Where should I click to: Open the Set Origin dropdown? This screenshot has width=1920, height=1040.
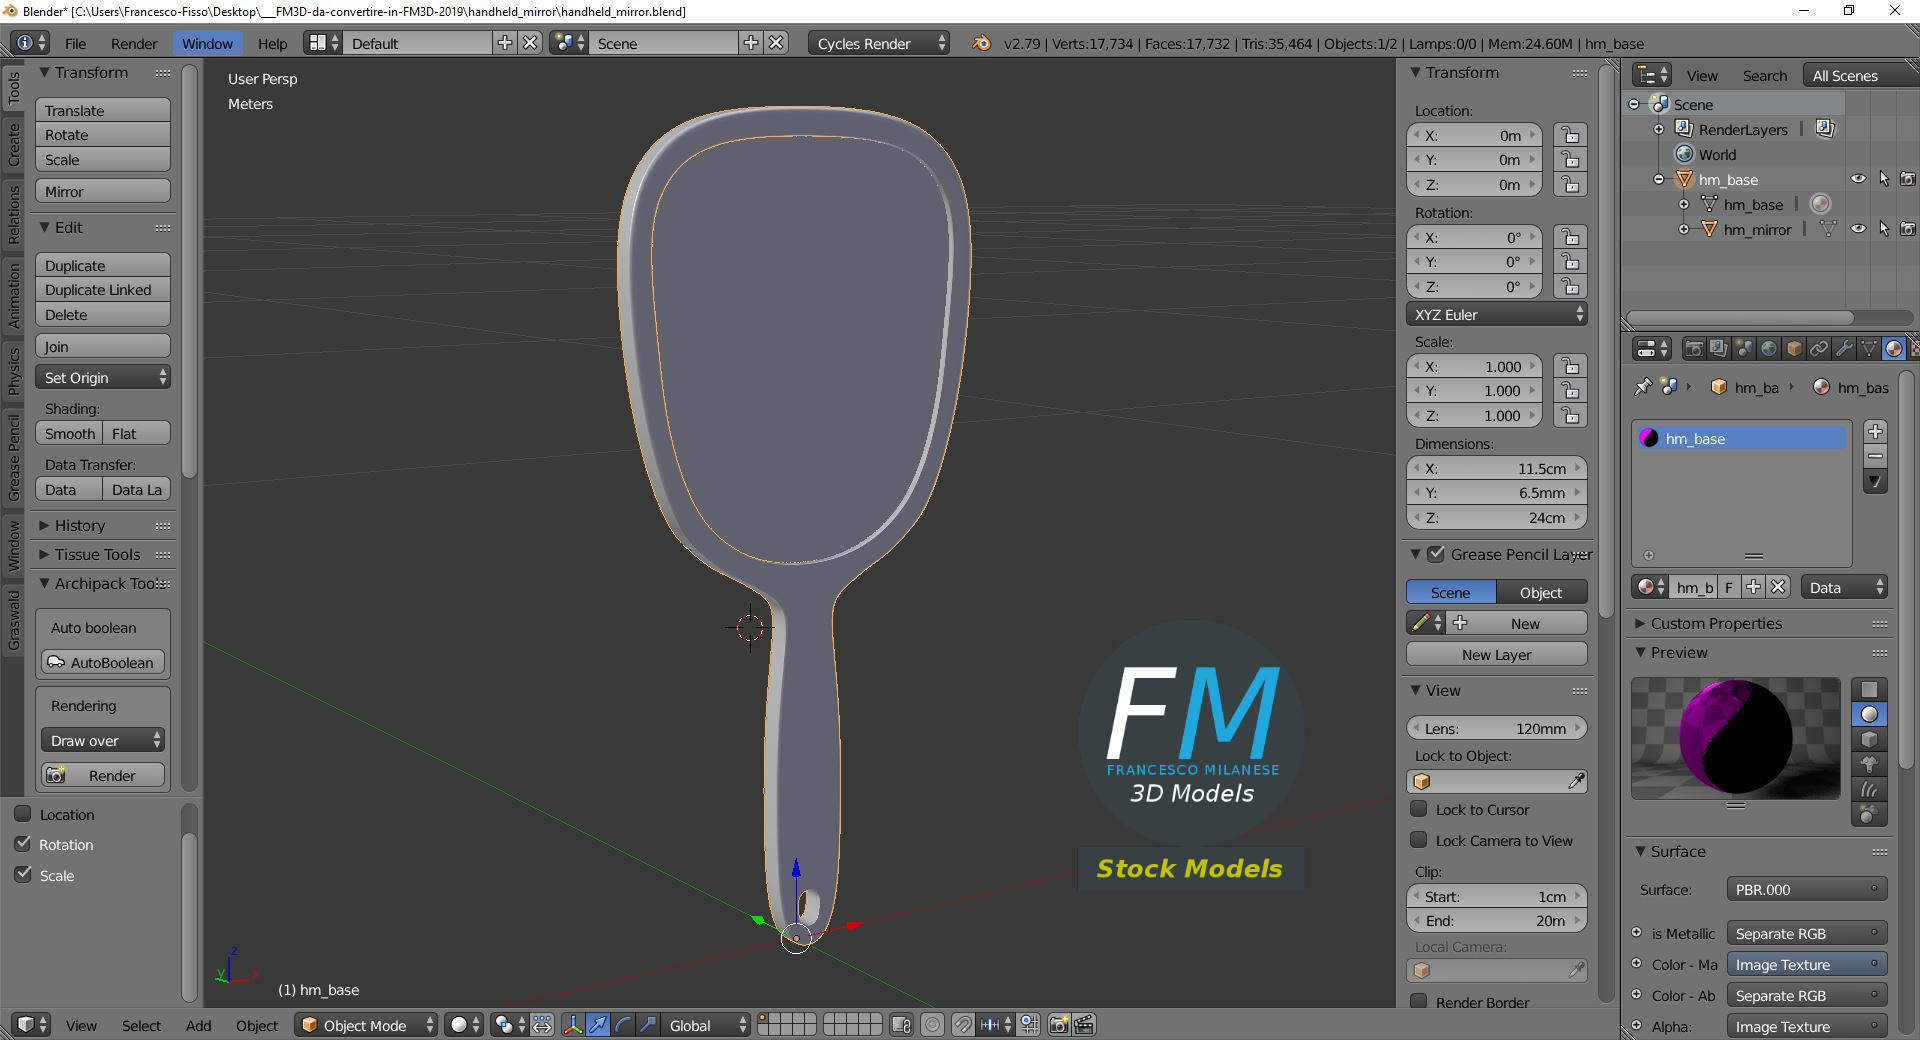click(x=103, y=377)
